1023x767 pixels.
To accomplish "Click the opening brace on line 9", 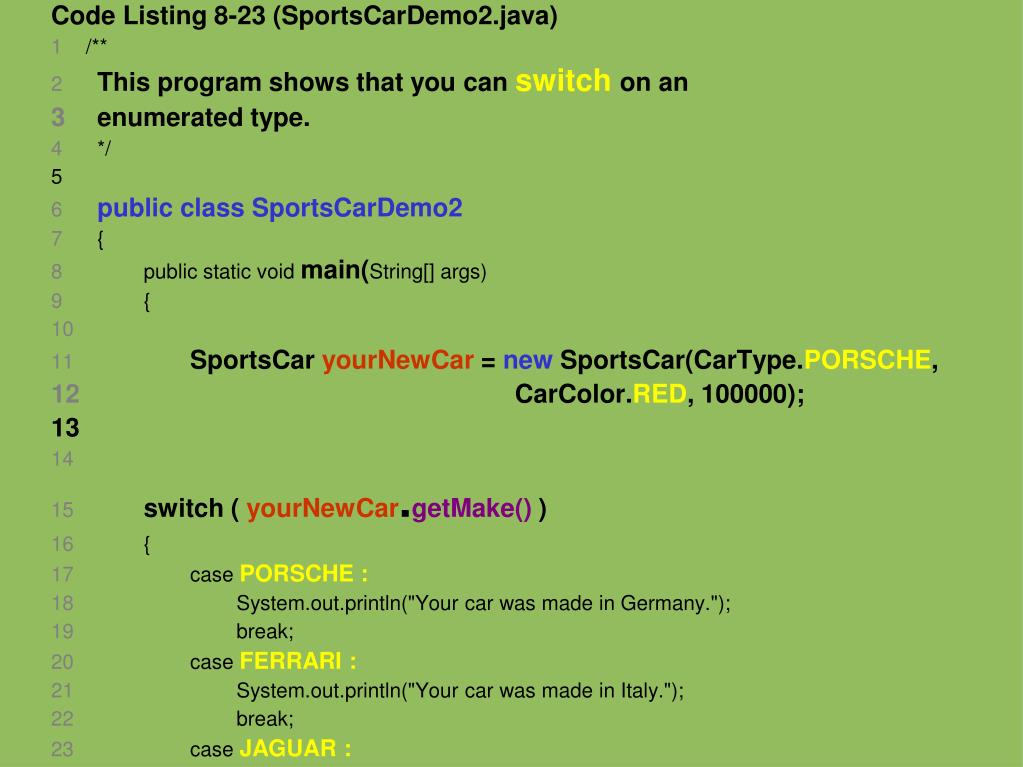I will (147, 302).
